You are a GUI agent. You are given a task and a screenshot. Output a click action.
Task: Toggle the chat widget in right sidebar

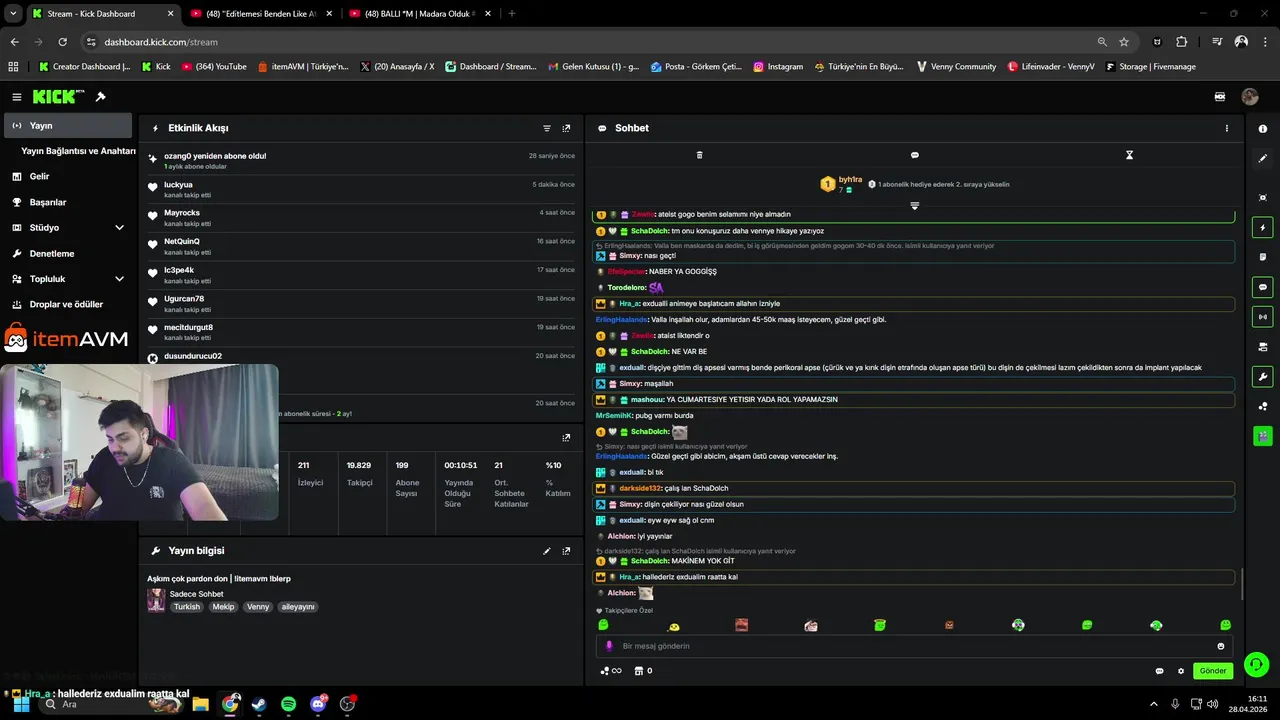click(1263, 287)
